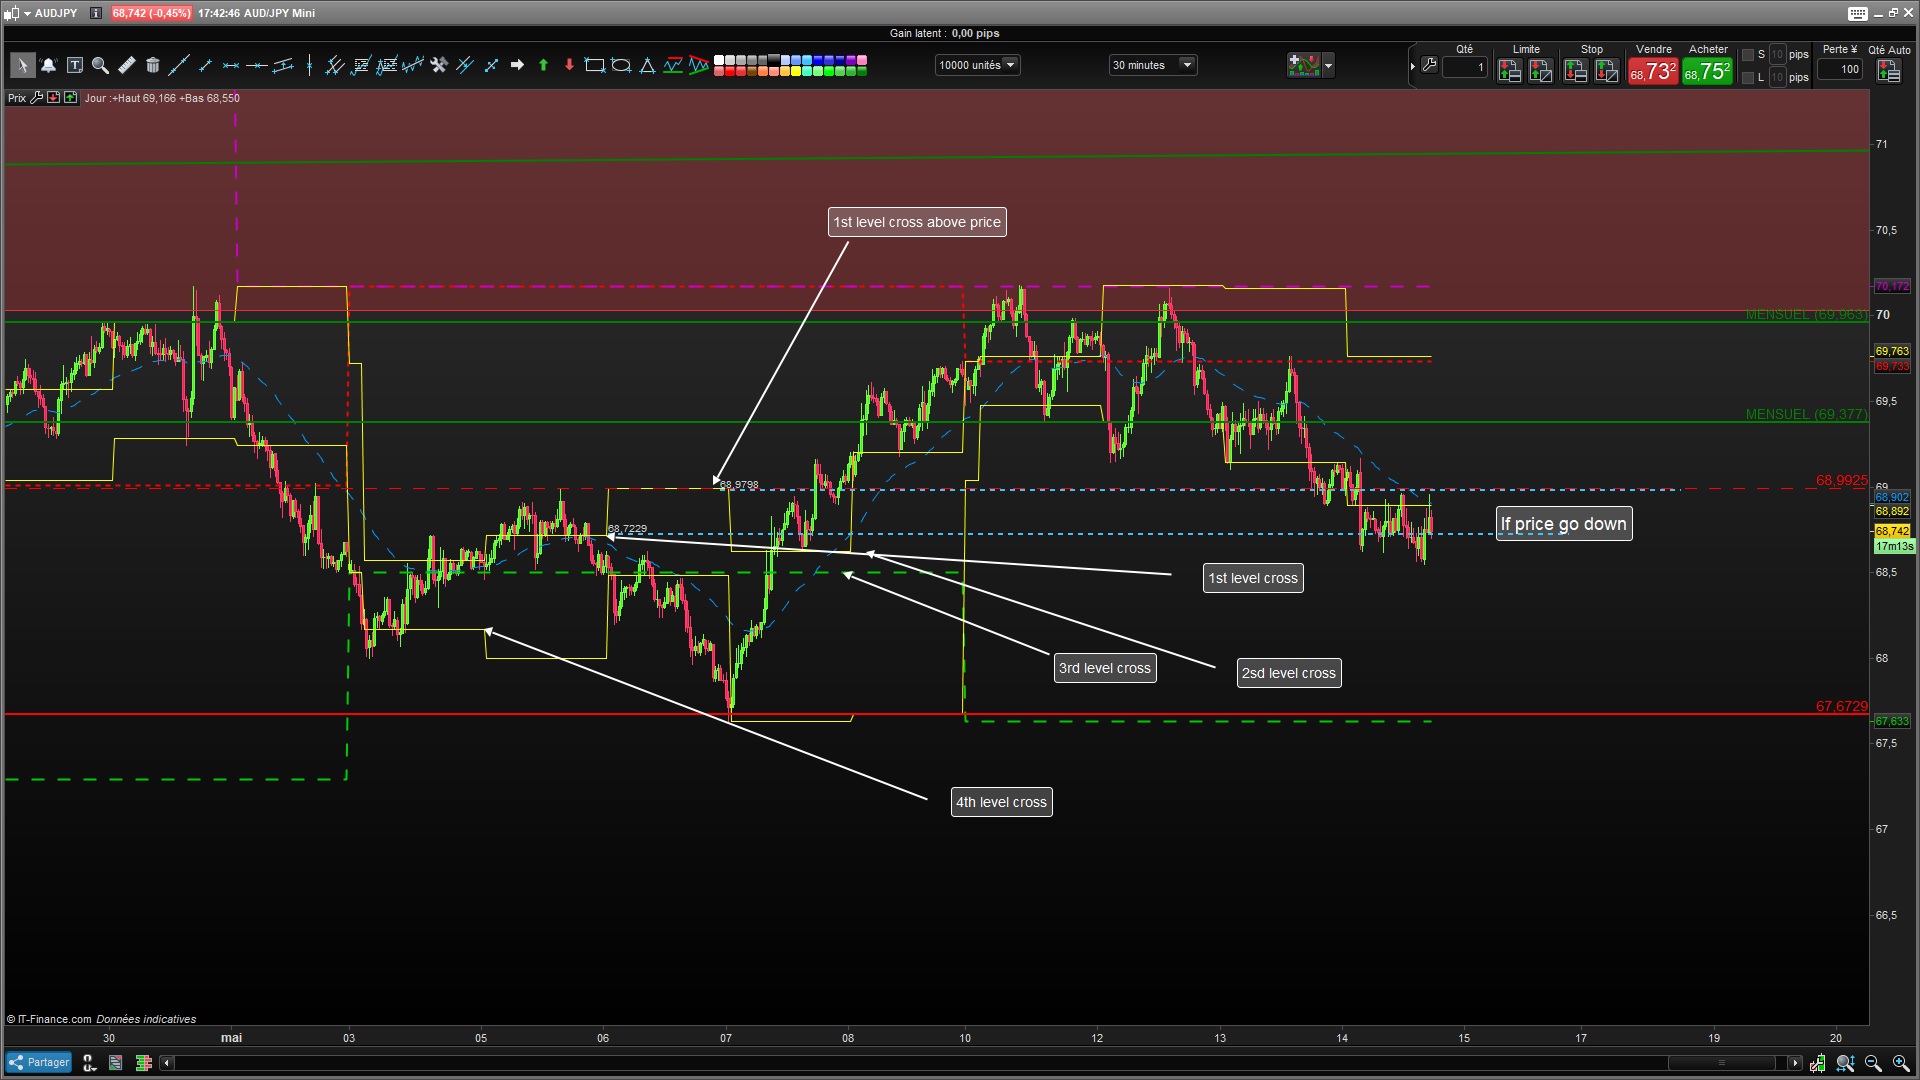
Task: Expand the indicators button dropdown arrow
Action: 1328,66
